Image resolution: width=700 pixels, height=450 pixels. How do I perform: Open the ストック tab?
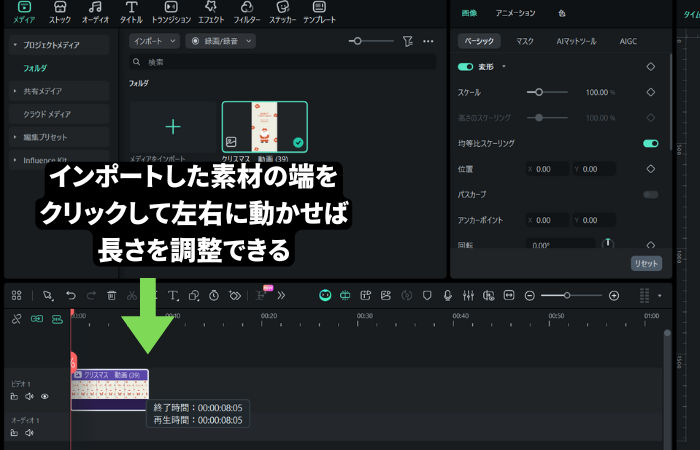coord(60,12)
